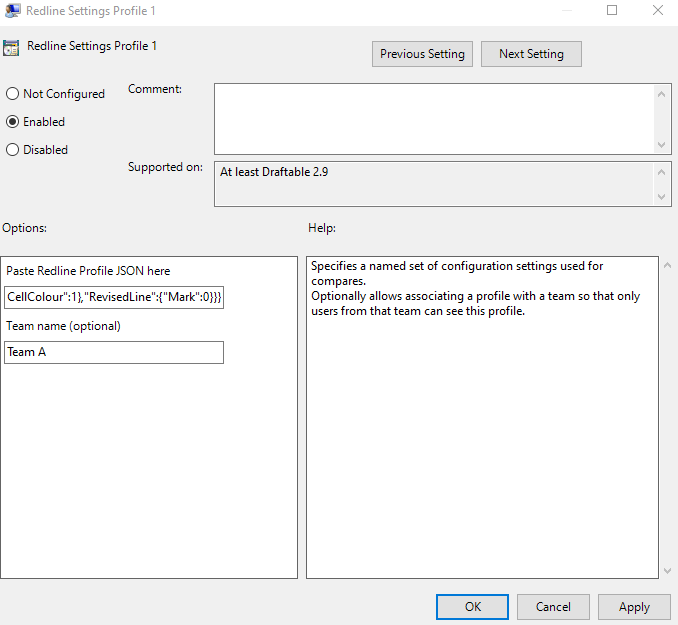The height and width of the screenshot is (625, 678).
Task: Go to Next Setting
Action: click(531, 54)
